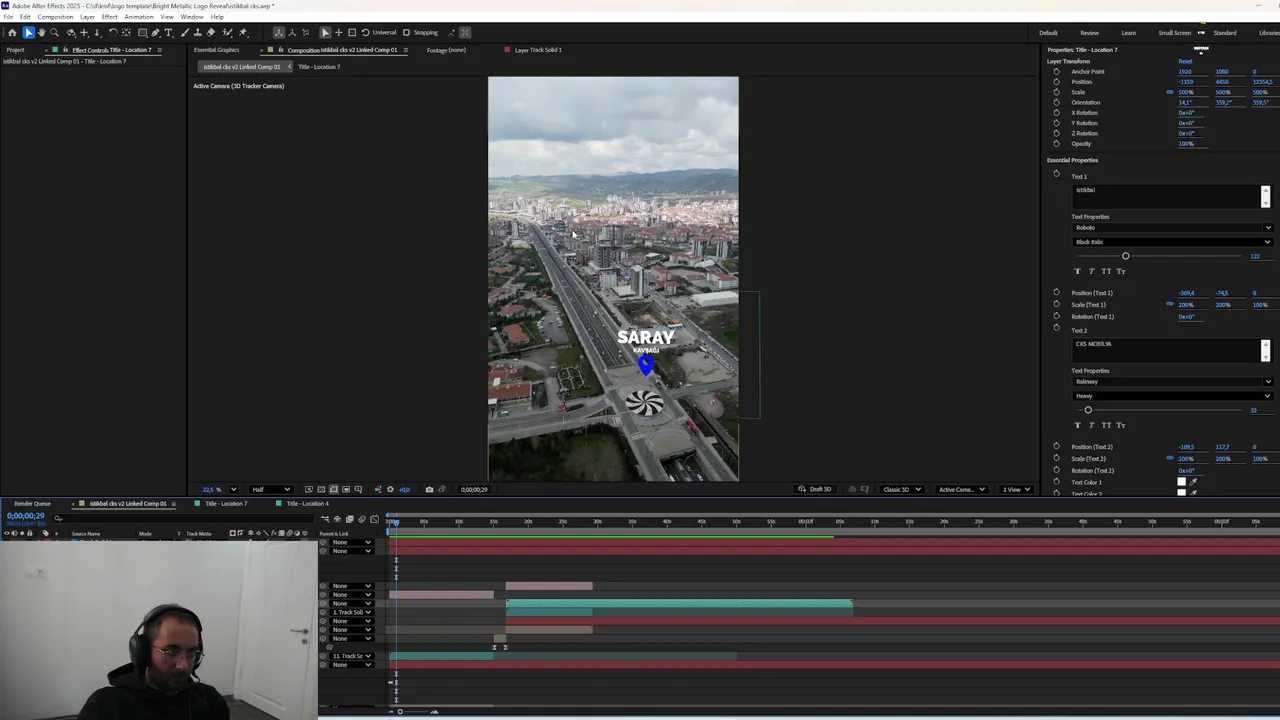
Task: Open the Active Camera view dropdown
Action: coord(961,490)
